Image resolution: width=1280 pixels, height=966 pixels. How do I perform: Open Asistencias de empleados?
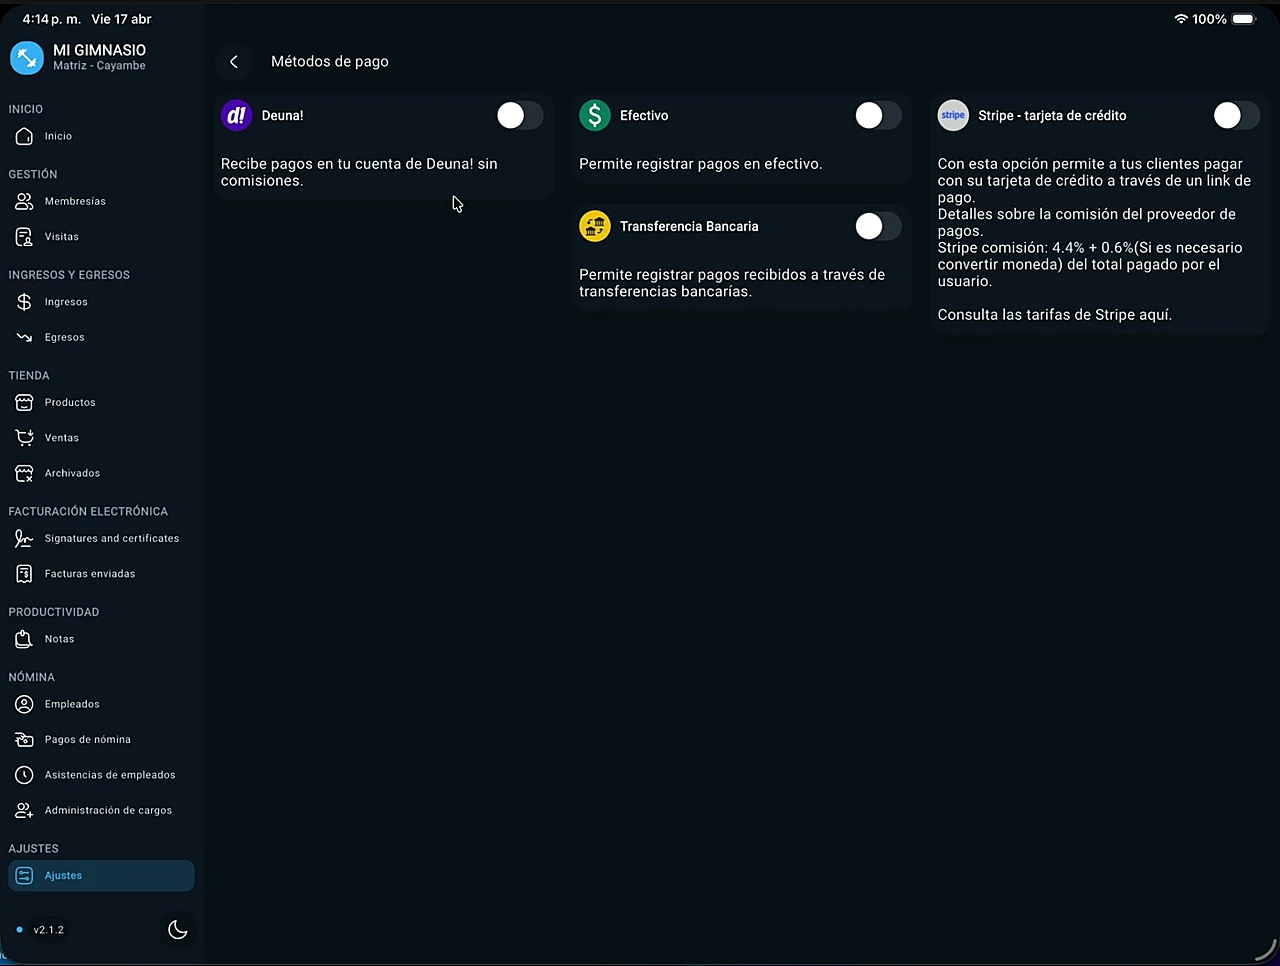tap(110, 774)
